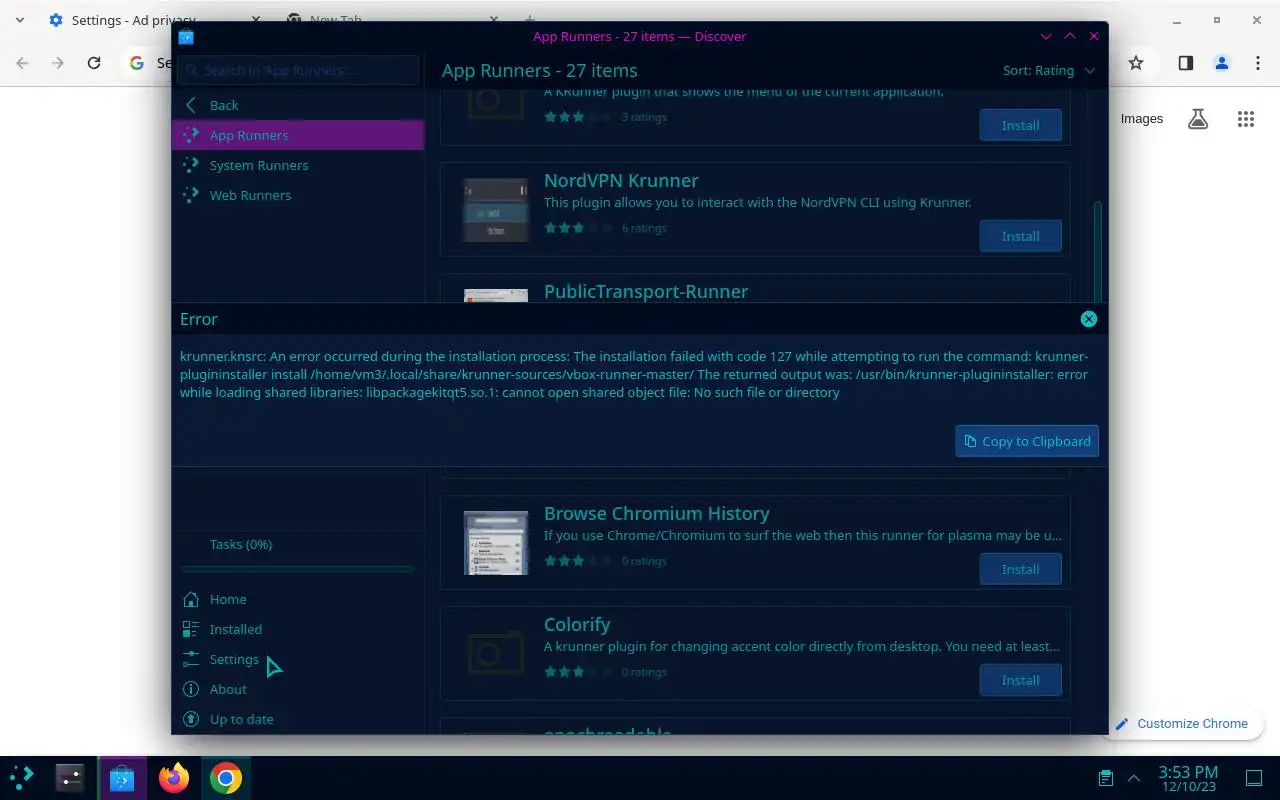Click the Web Runners category icon
The image size is (1280, 800).
(191, 195)
